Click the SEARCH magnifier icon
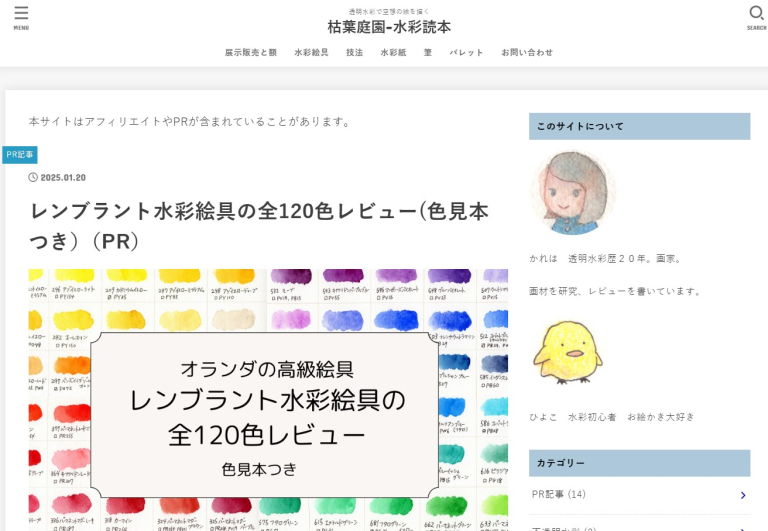 click(756, 16)
